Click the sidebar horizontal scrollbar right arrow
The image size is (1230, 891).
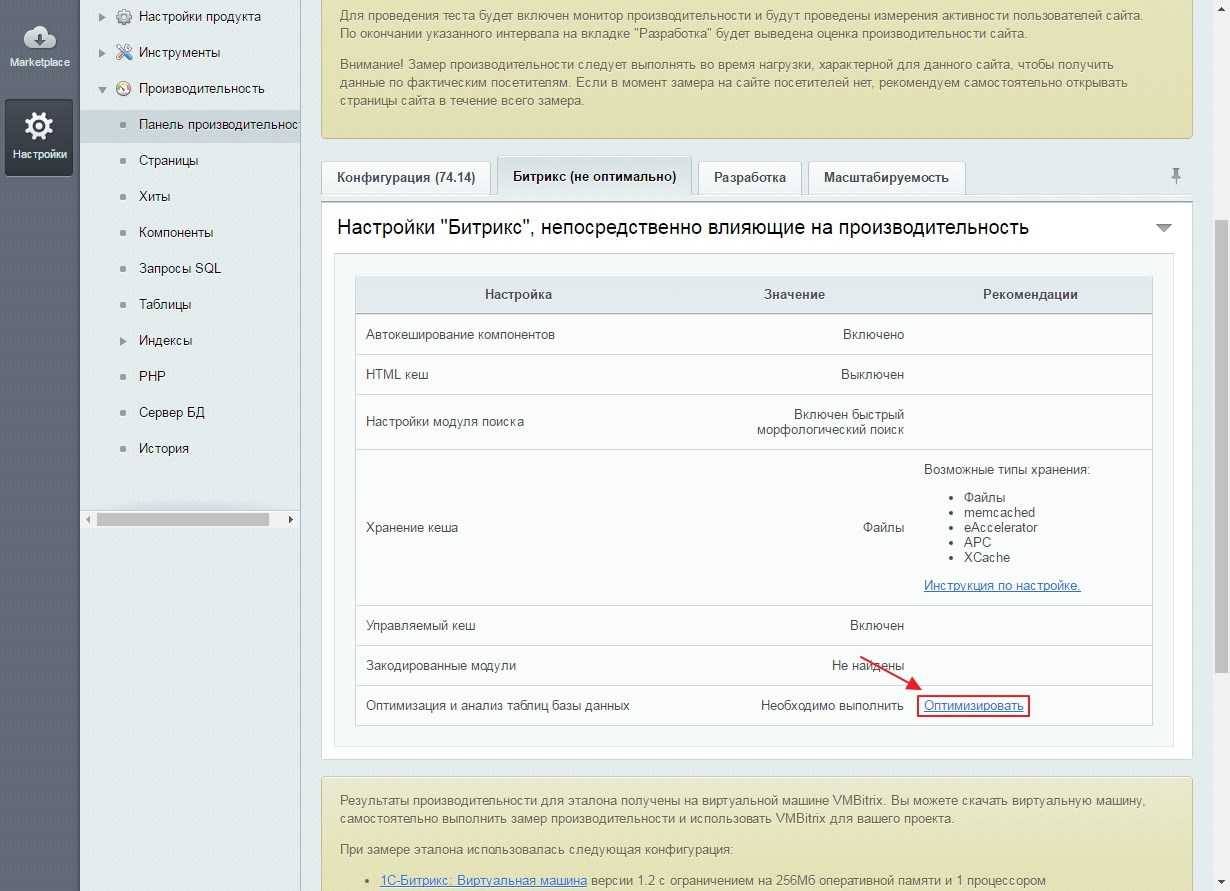(291, 520)
